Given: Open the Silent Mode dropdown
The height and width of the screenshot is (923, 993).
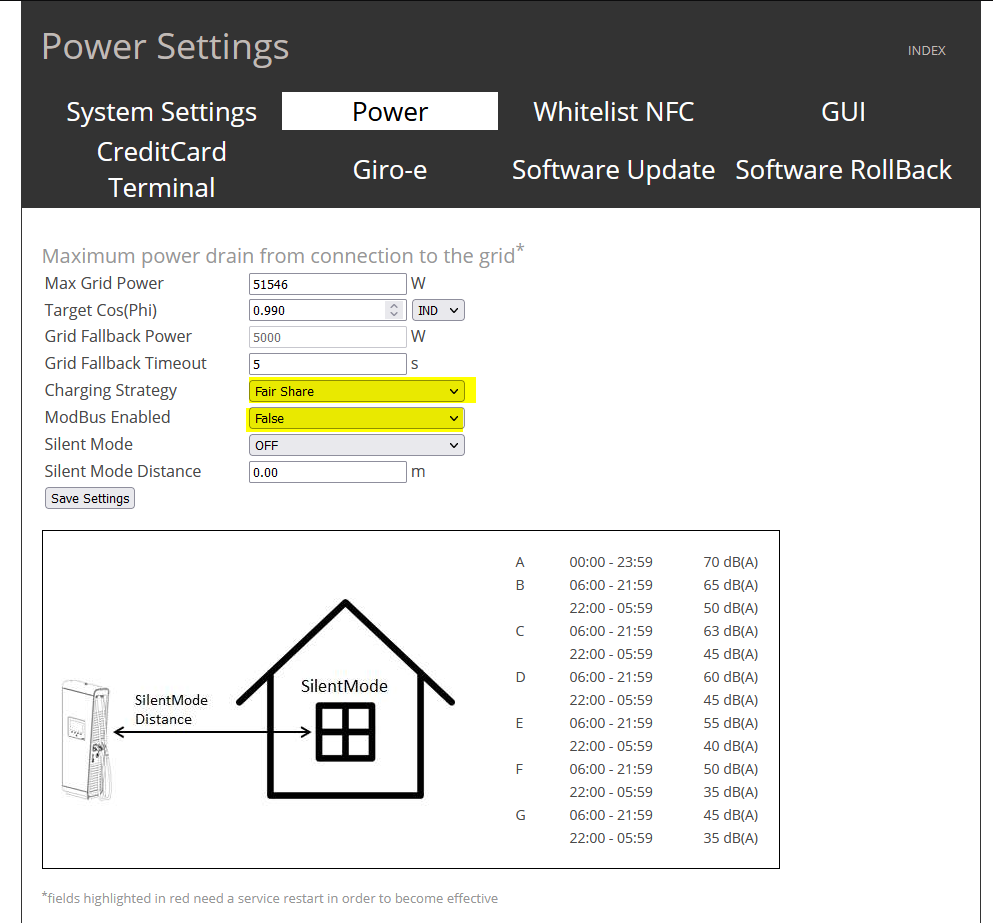Looking at the screenshot, I should point(356,445).
